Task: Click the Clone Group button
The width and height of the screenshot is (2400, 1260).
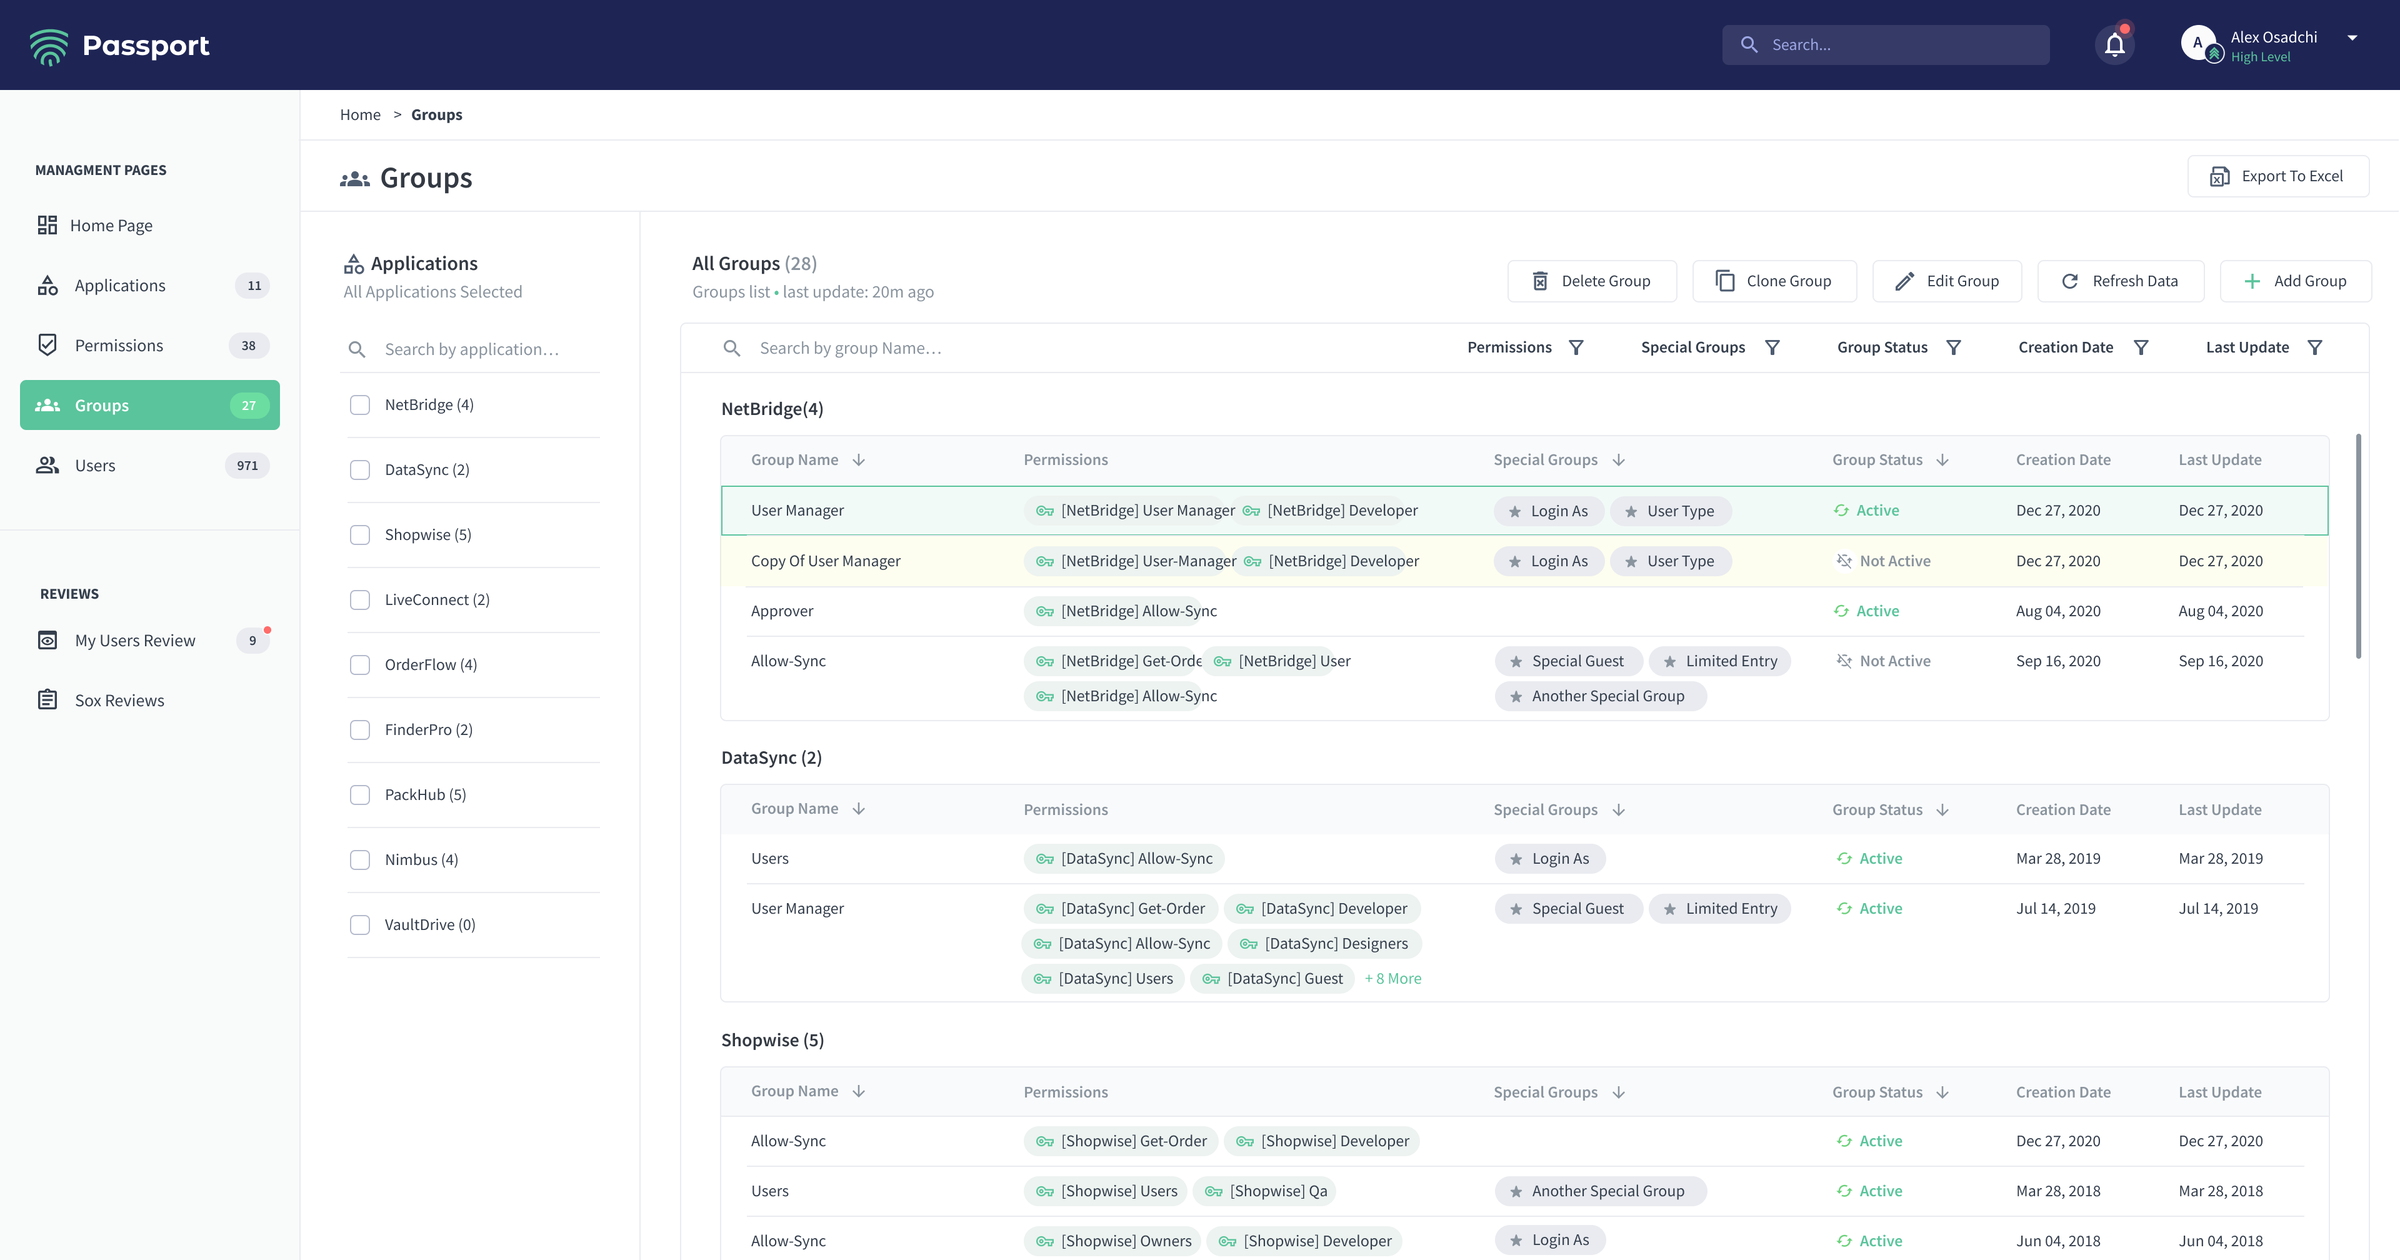Action: [1774, 281]
